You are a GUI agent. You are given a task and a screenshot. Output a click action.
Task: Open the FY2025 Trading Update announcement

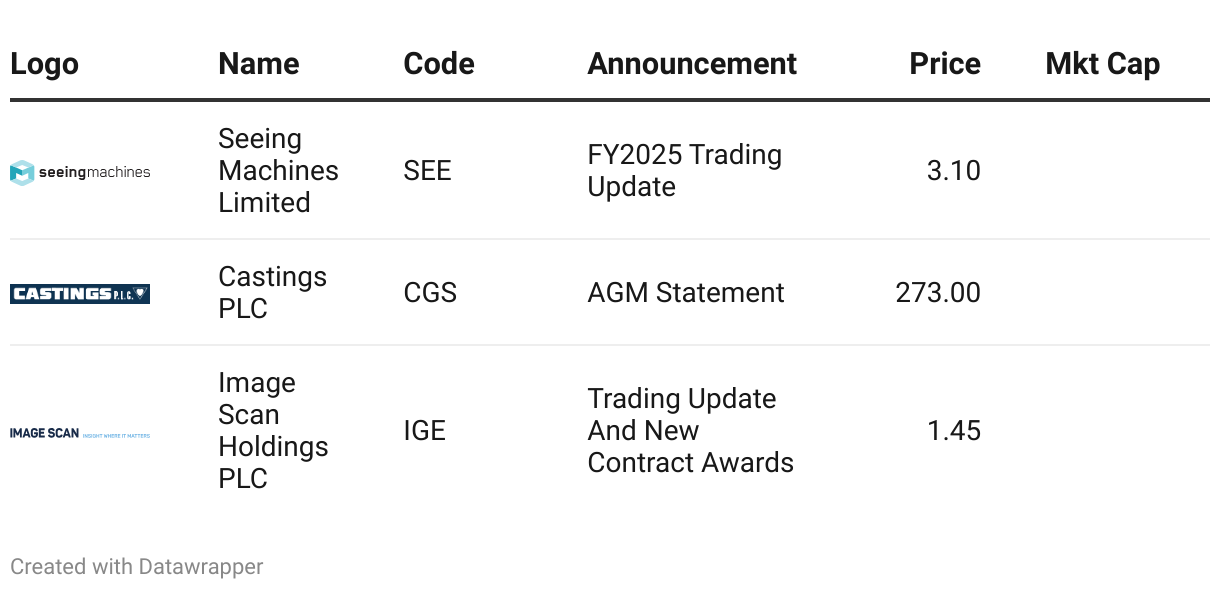[x=684, y=171]
